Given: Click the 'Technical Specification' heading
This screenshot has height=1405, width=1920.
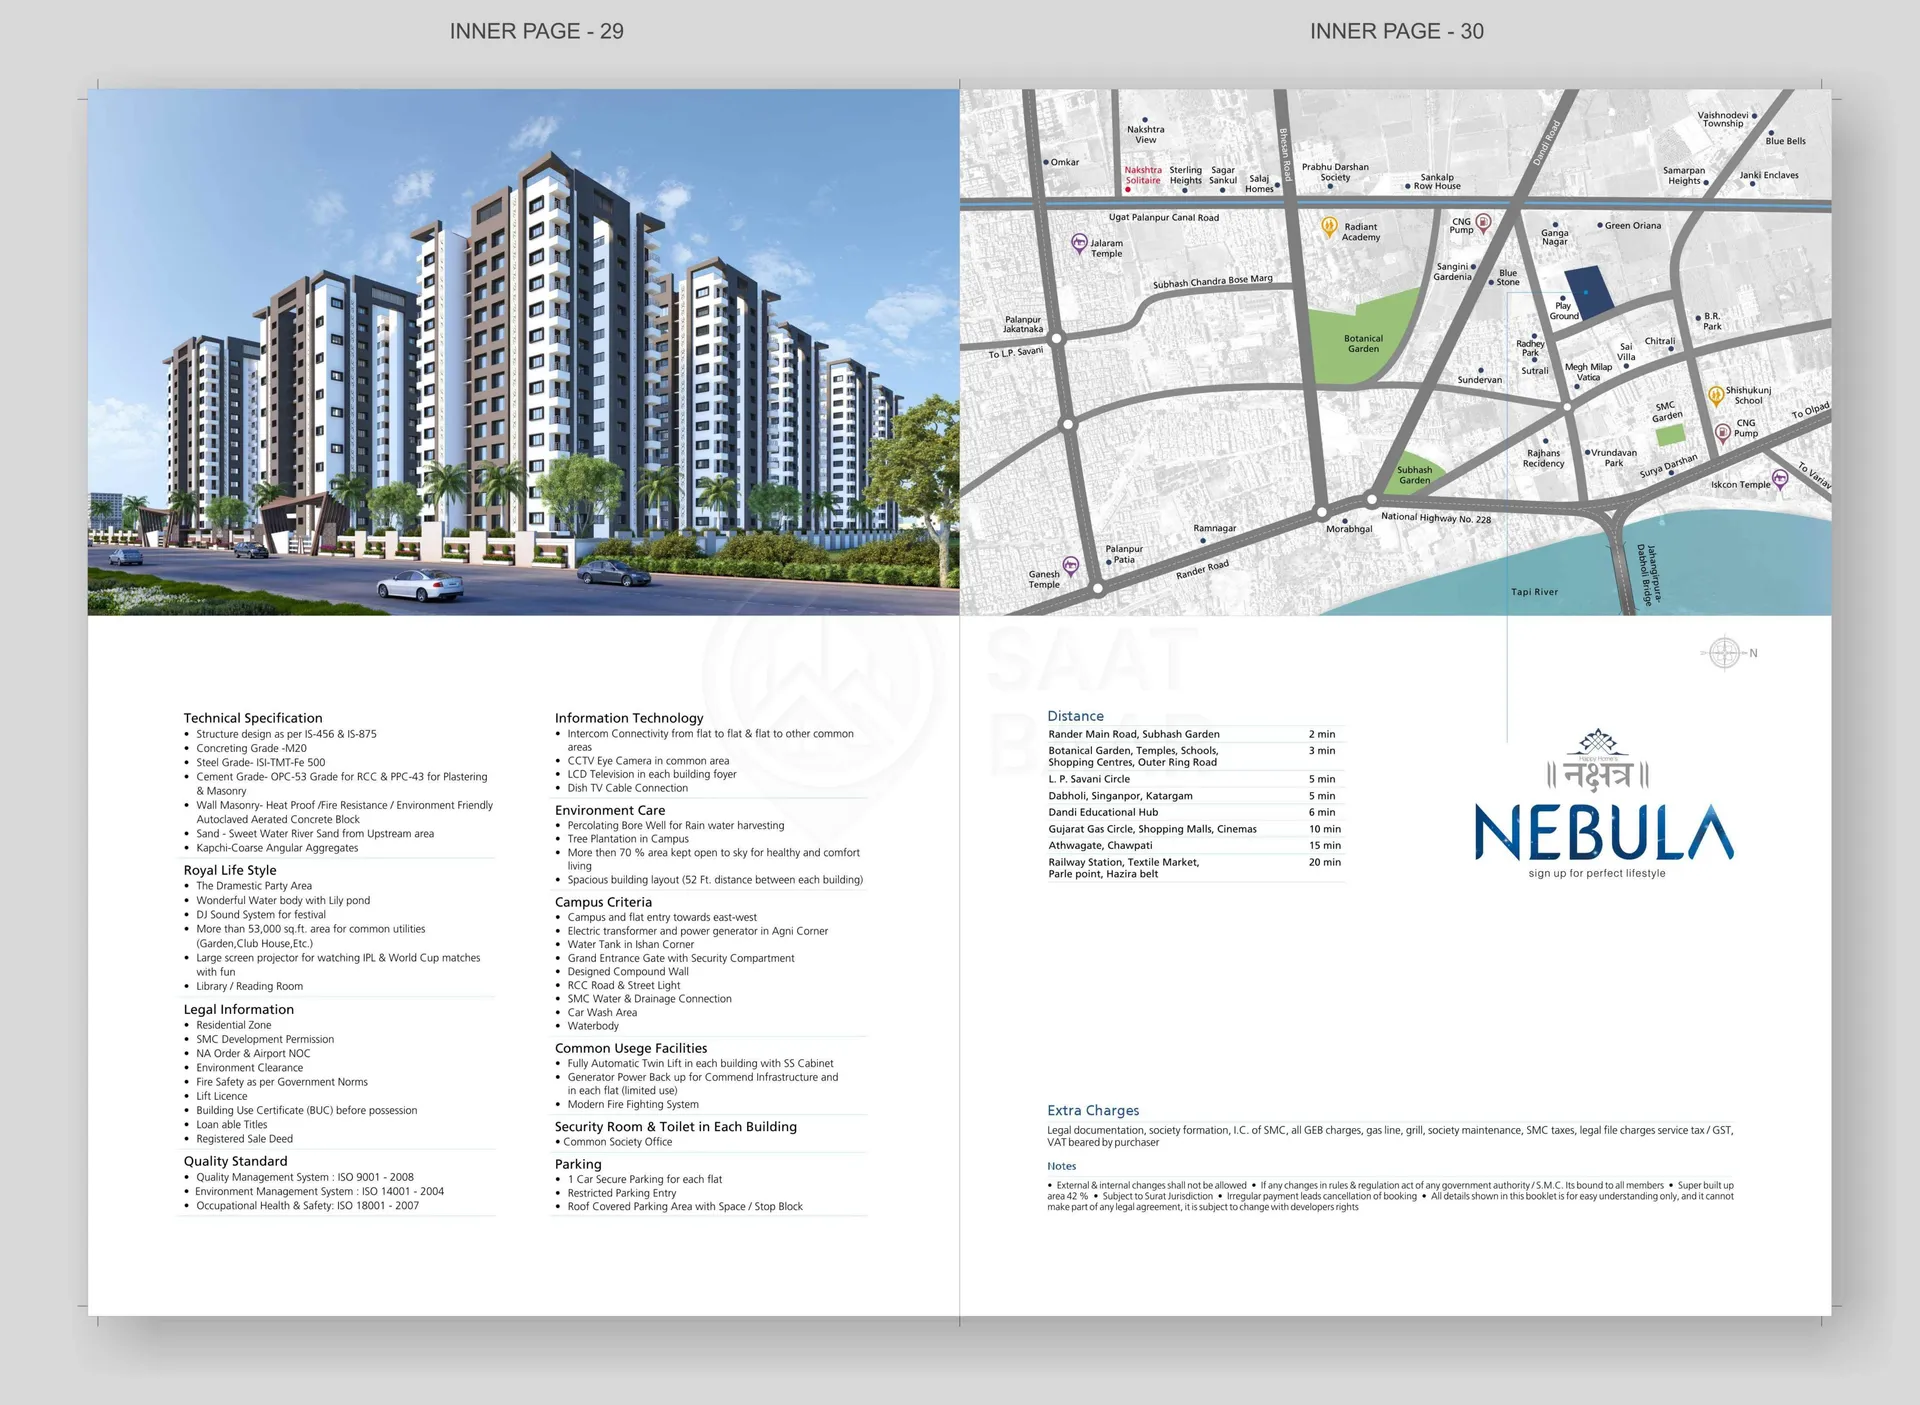Looking at the screenshot, I should coord(253,718).
